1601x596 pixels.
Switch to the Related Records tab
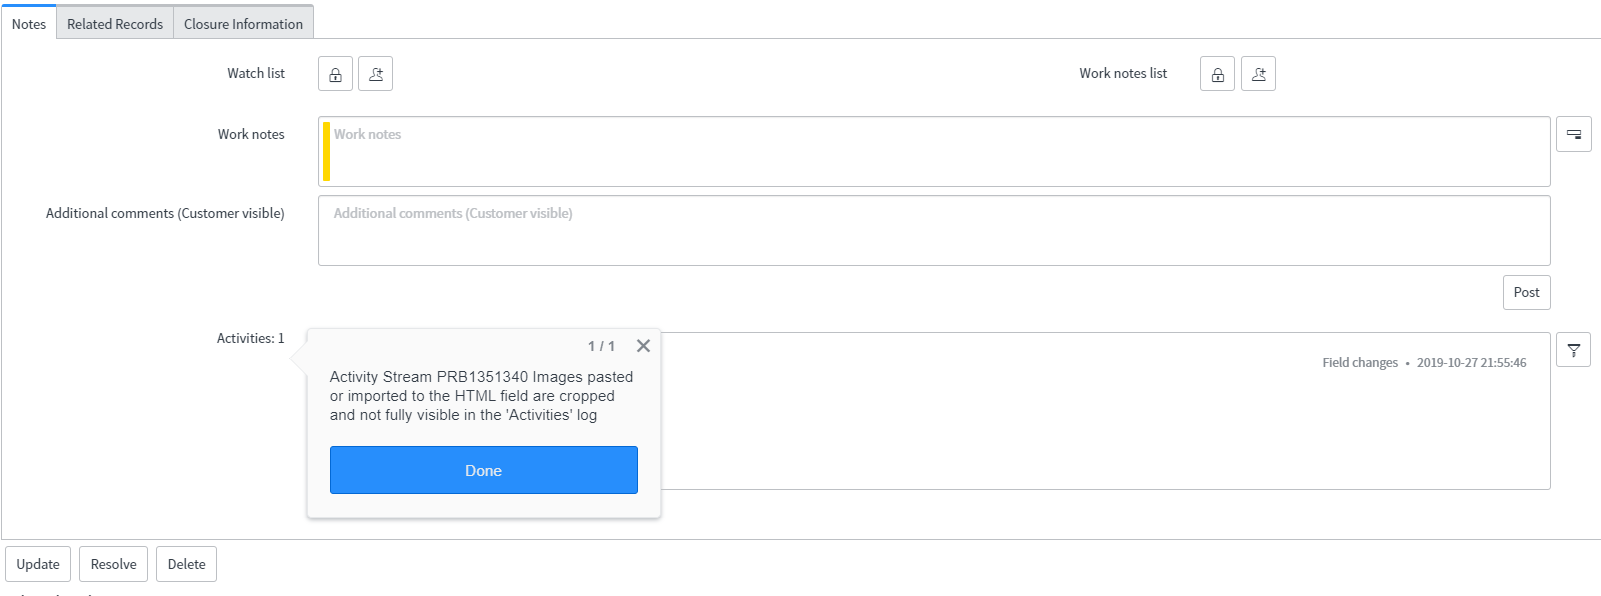pyautogui.click(x=115, y=24)
